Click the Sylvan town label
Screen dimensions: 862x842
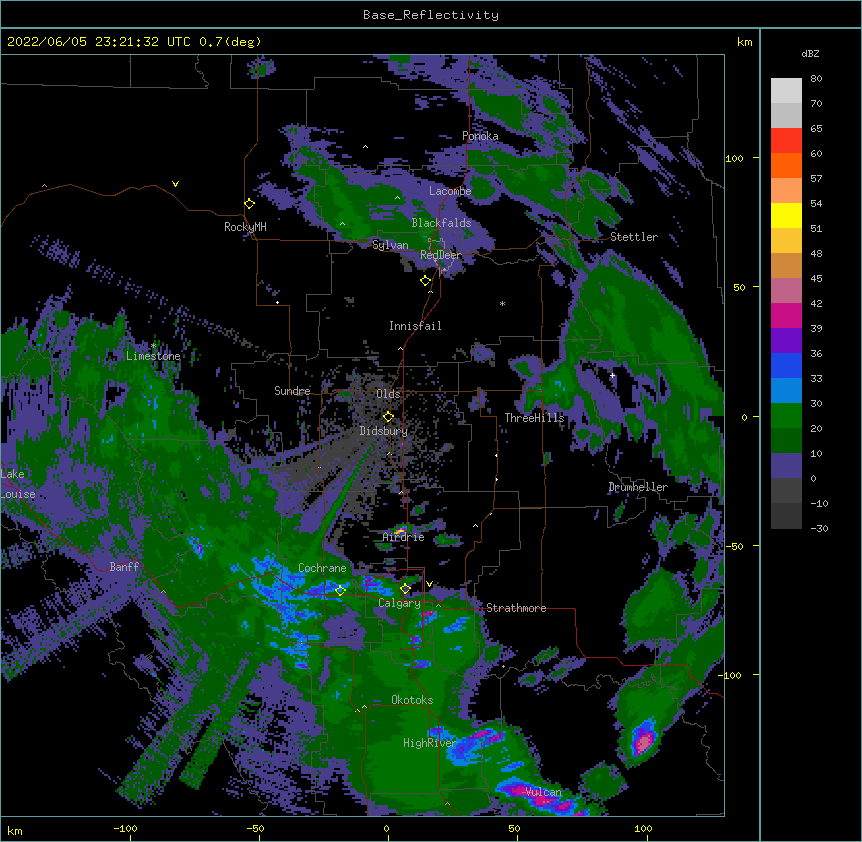[x=390, y=245]
